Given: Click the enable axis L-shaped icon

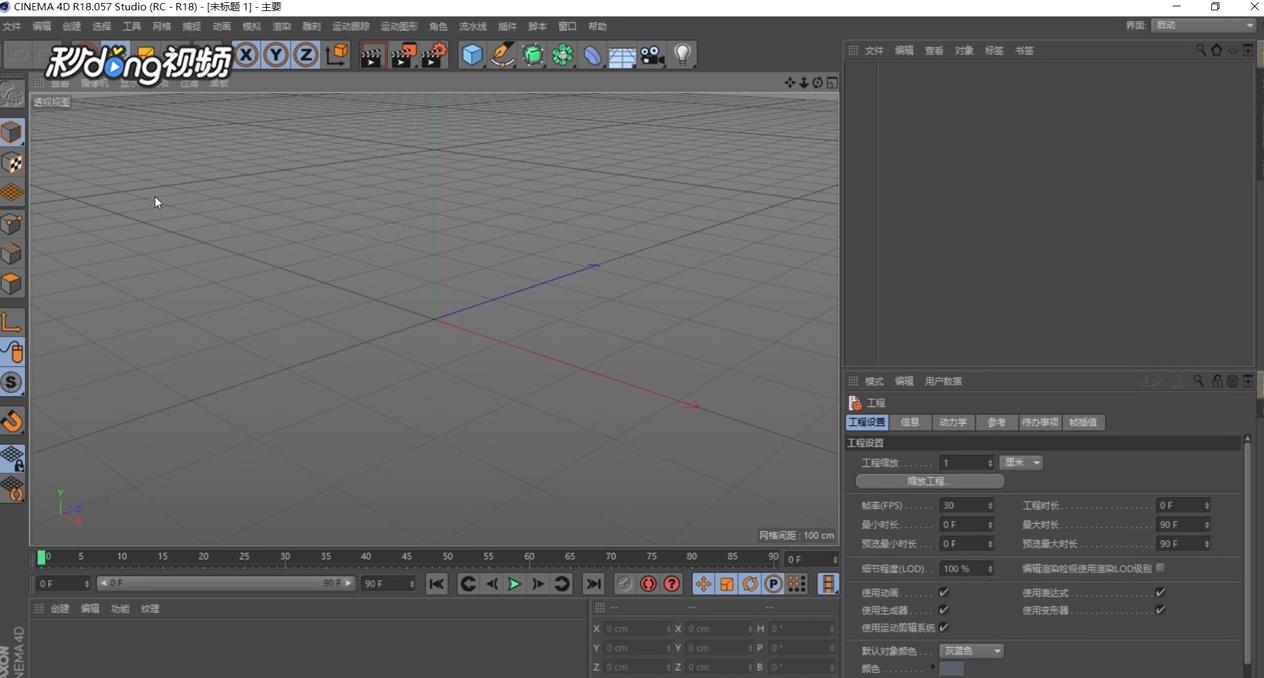Looking at the screenshot, I should (x=12, y=321).
